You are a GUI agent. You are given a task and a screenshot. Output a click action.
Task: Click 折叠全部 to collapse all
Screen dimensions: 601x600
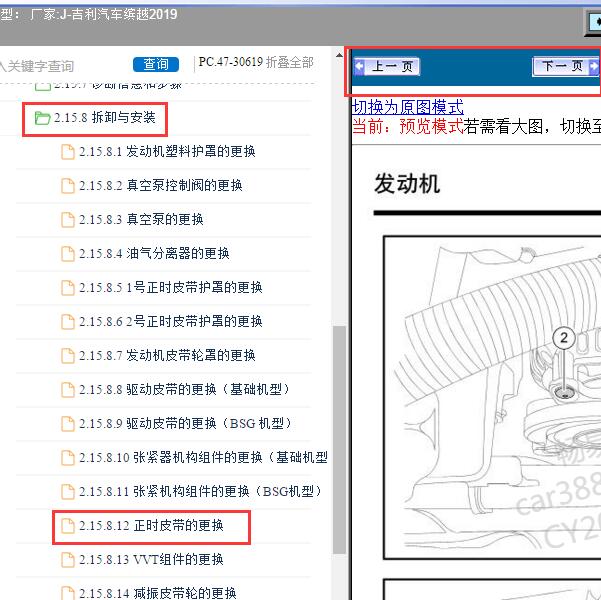pyautogui.click(x=290, y=62)
